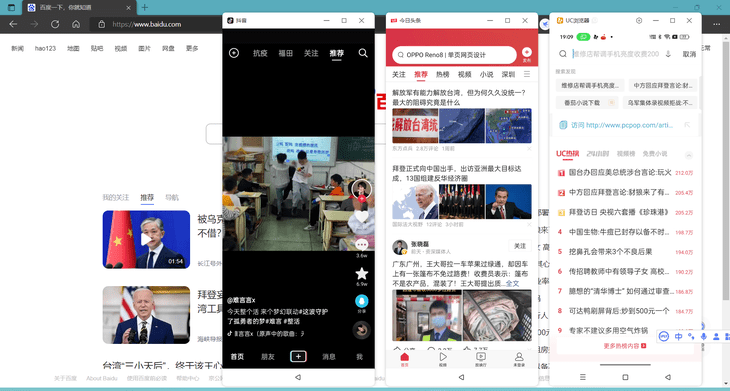This screenshot has height=391, width=730.
Task: Open the 朋友 tab in Douyin bottom bar
Action: [268, 357]
